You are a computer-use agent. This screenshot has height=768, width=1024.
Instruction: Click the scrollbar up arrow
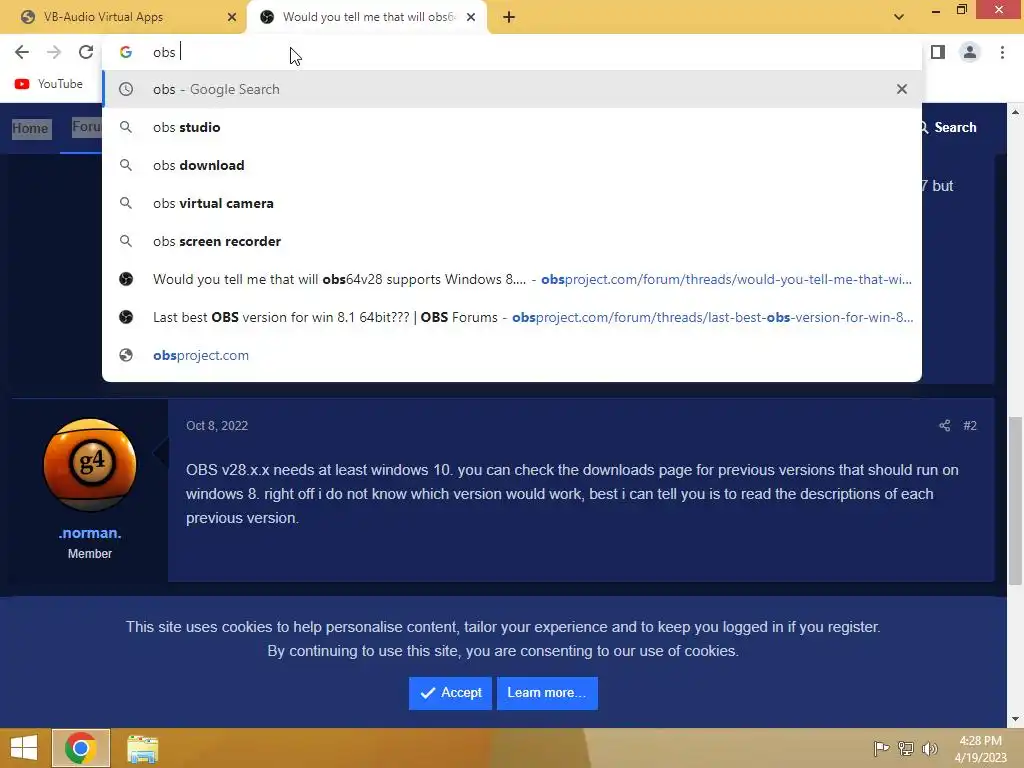[1015, 112]
